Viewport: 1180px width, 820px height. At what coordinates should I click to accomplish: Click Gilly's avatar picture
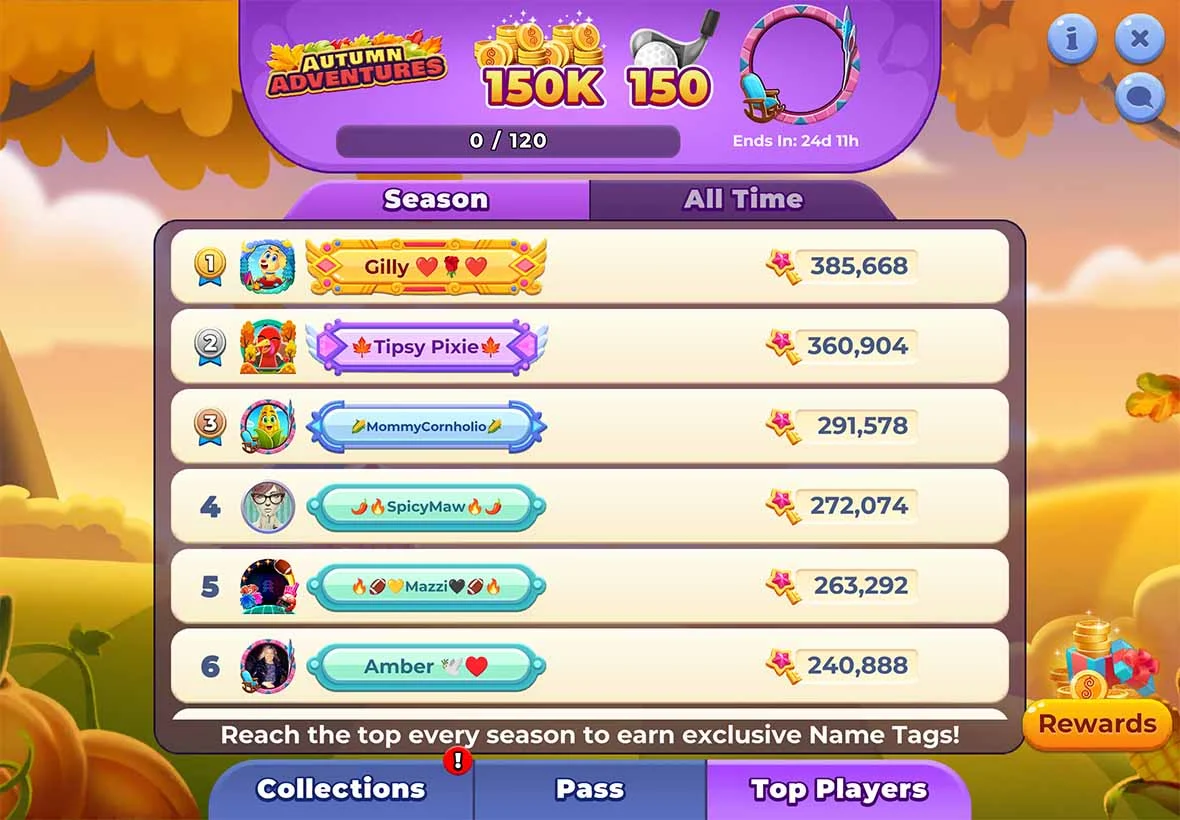pyautogui.click(x=267, y=266)
